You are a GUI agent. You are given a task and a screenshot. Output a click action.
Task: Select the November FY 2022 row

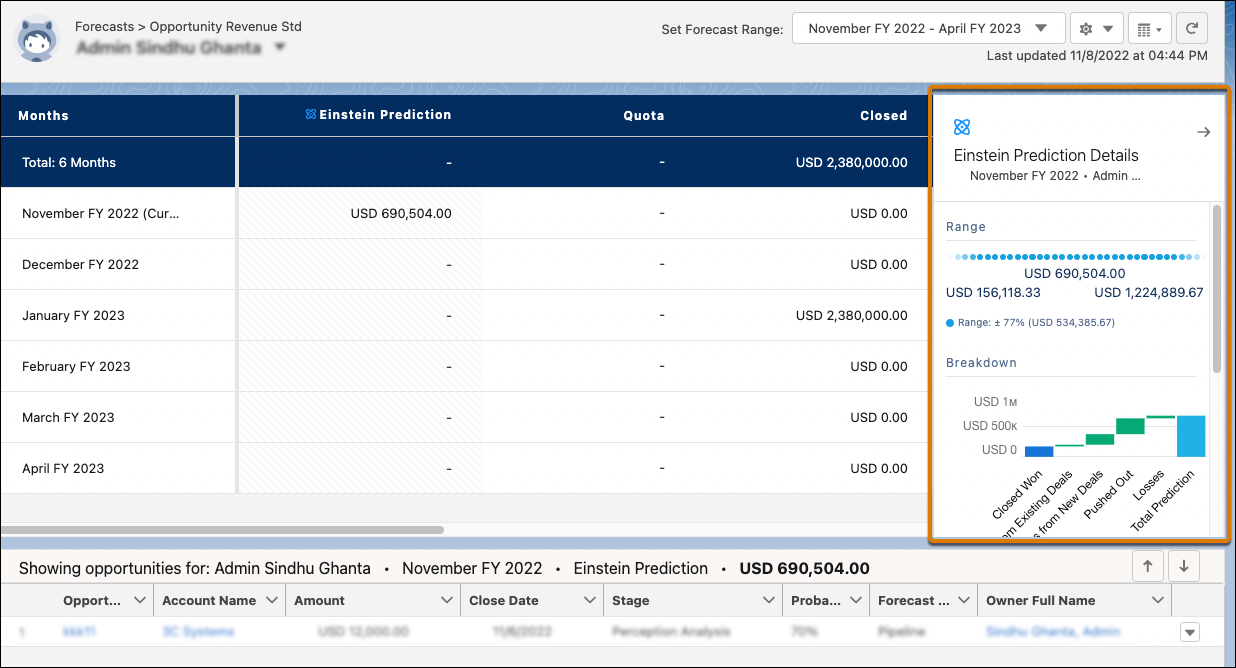[100, 213]
